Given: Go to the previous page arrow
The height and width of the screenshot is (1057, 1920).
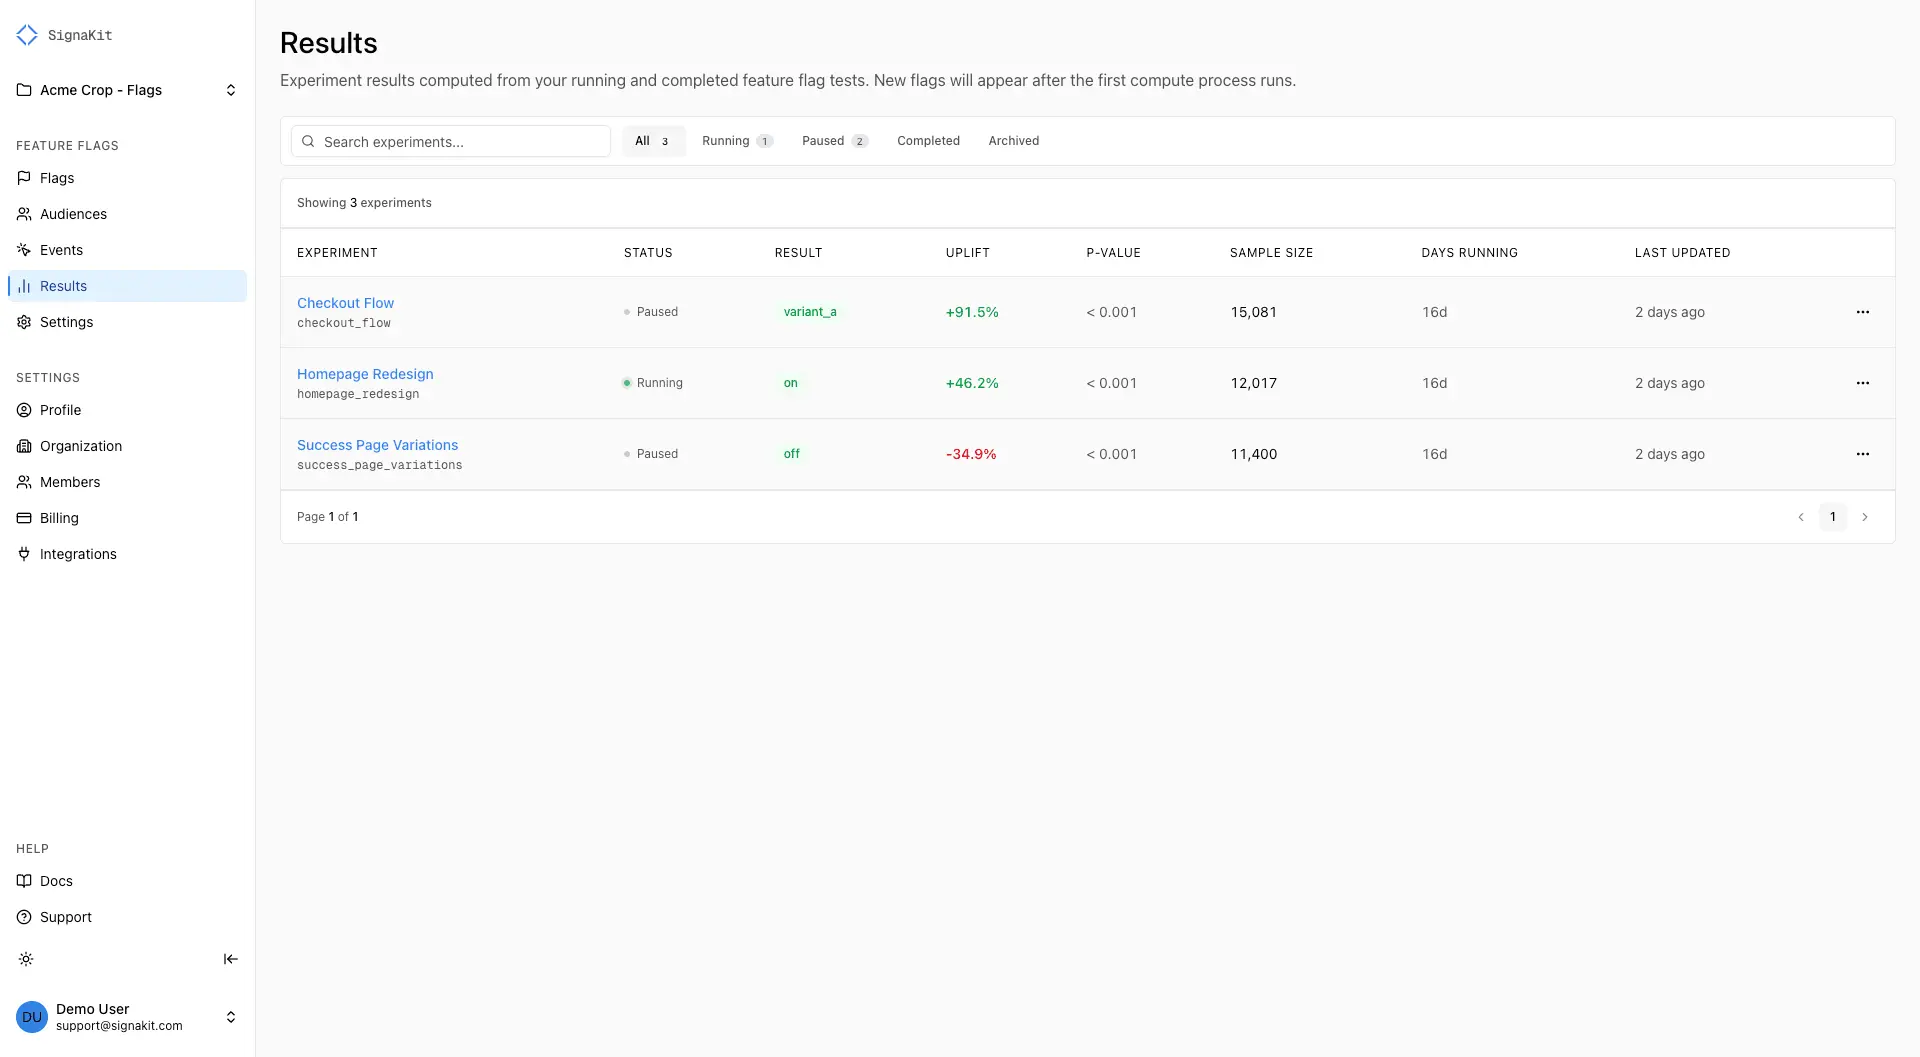Looking at the screenshot, I should [1801, 517].
